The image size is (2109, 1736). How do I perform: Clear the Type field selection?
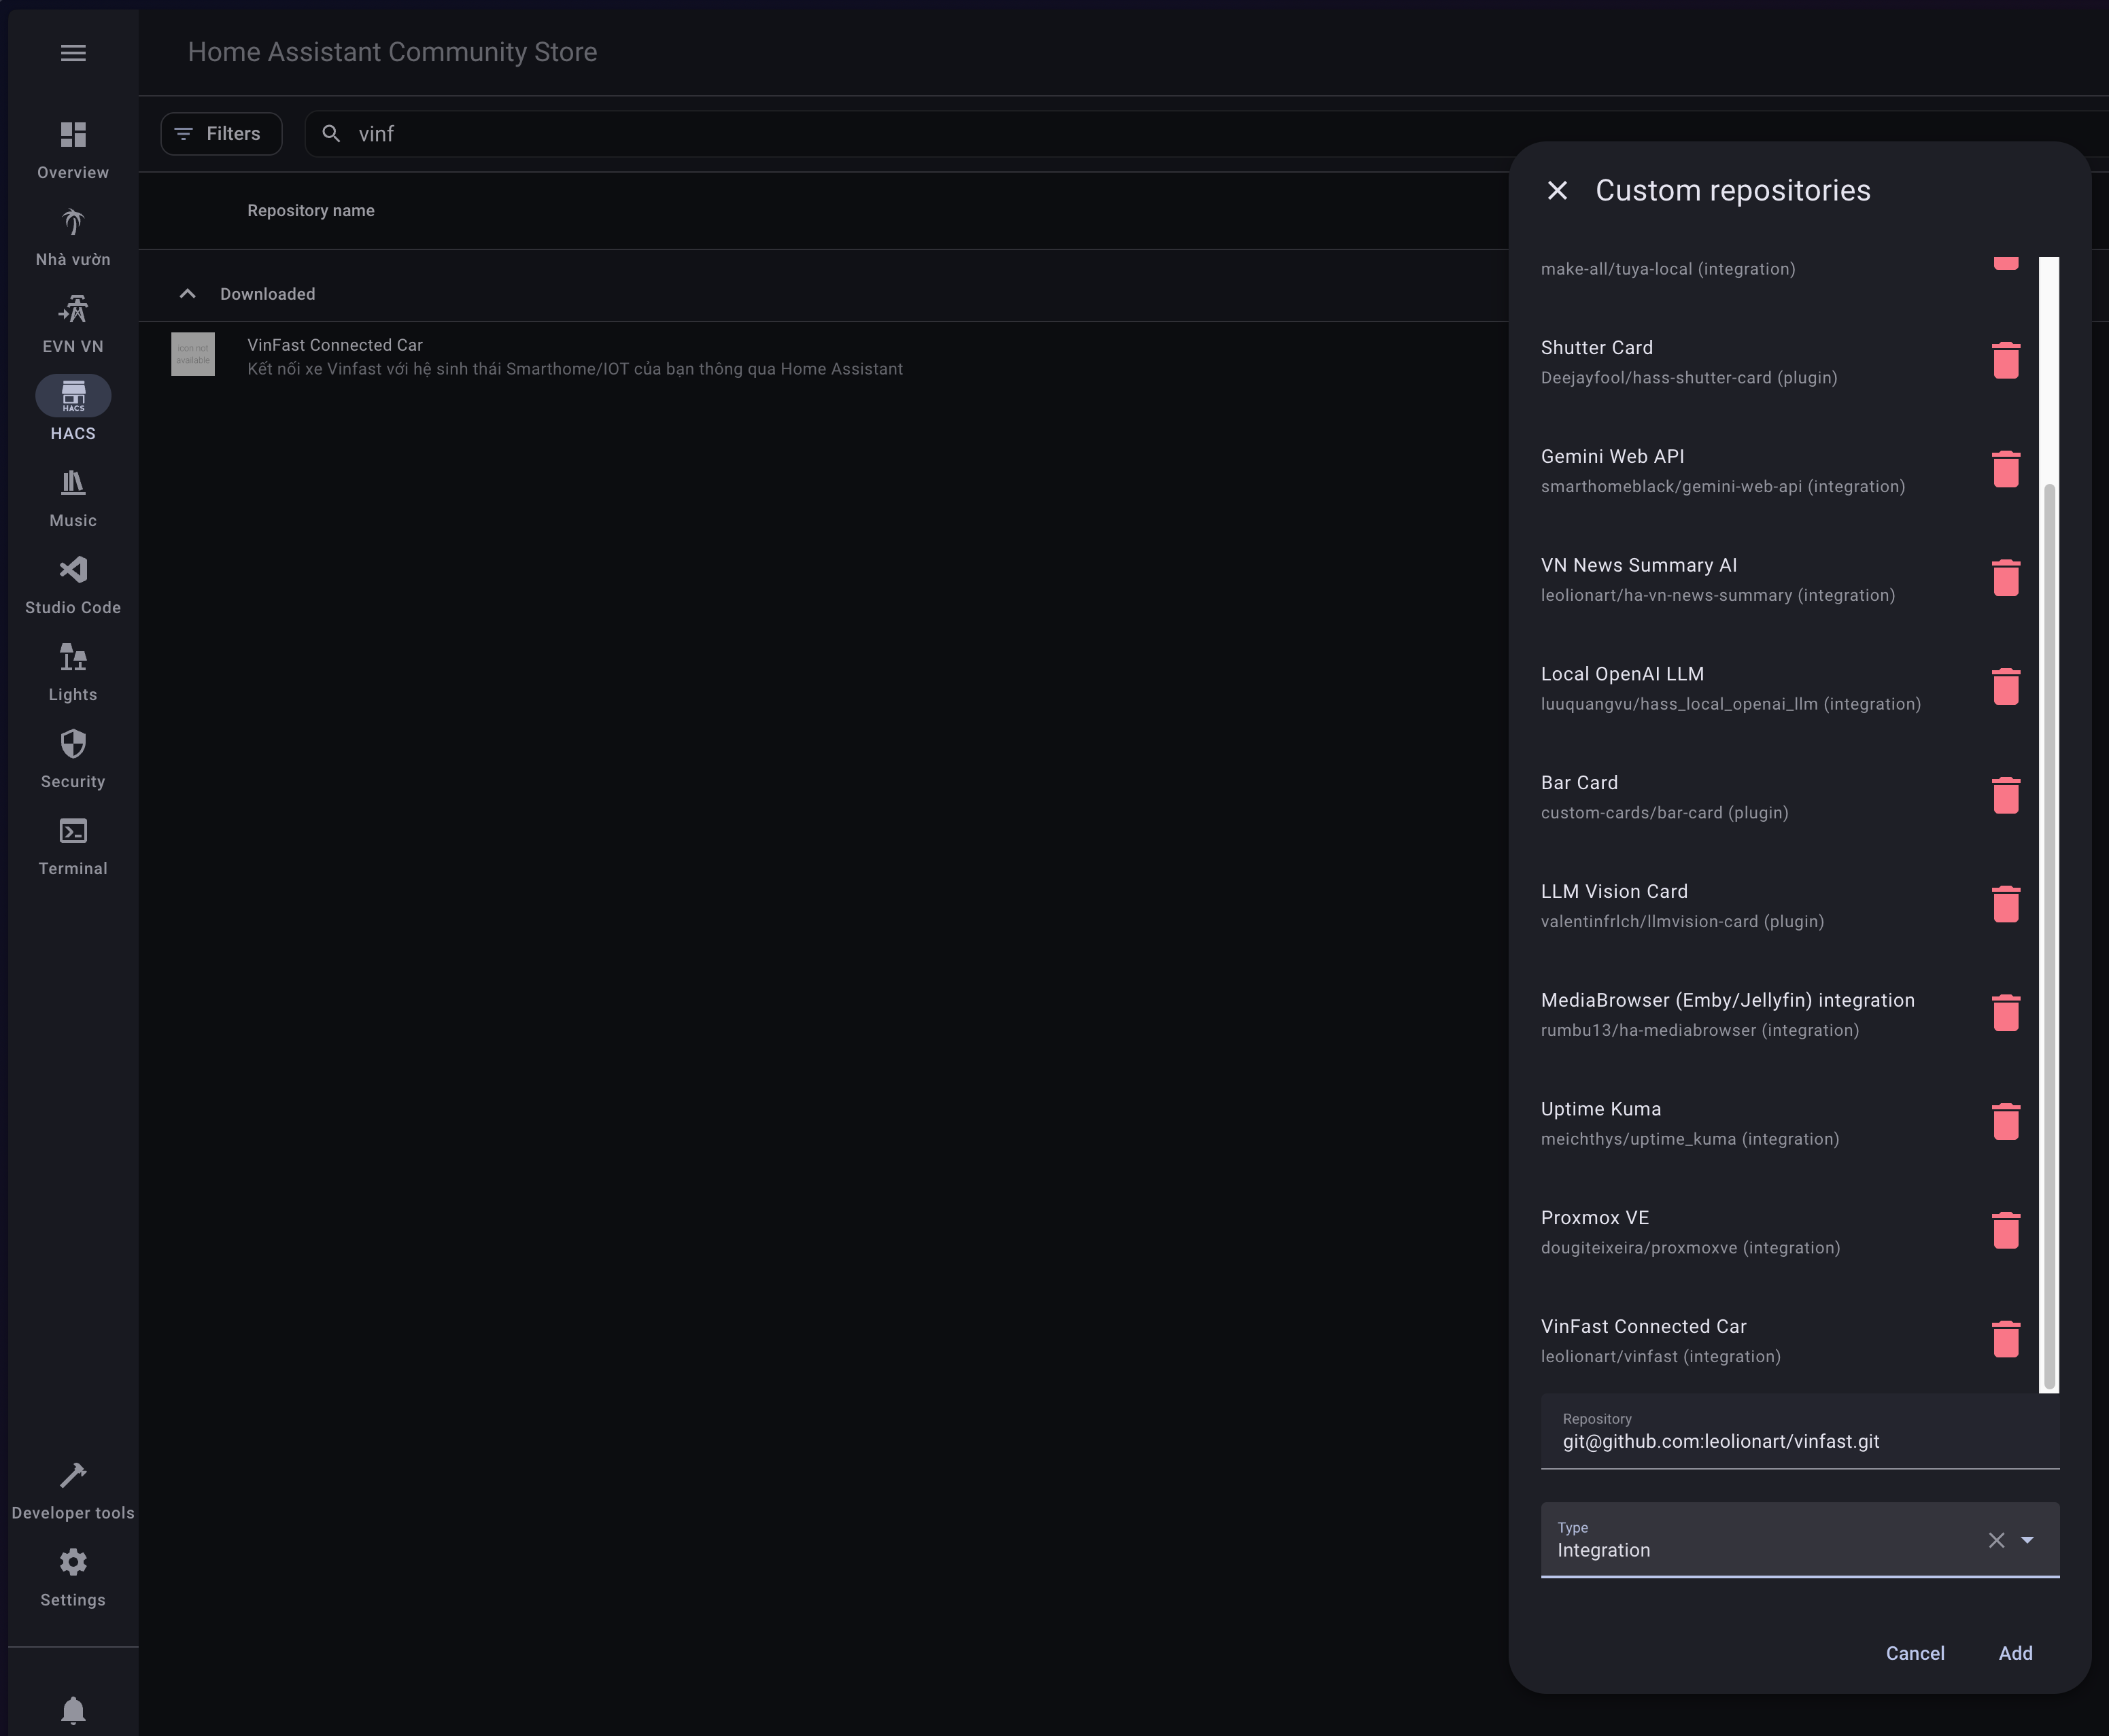click(1996, 1540)
